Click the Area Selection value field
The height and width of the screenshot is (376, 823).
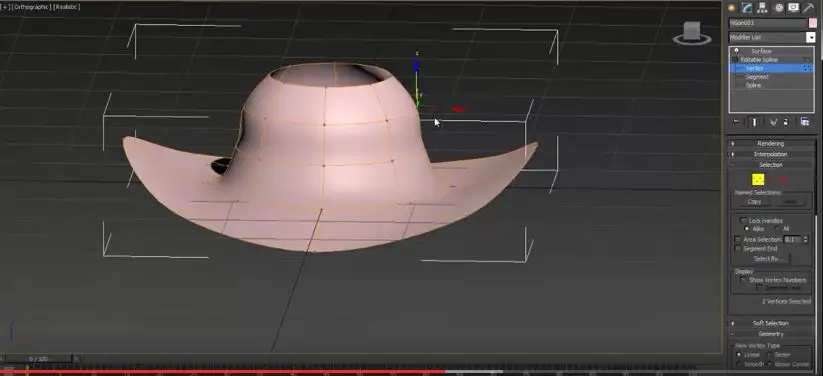click(794, 239)
